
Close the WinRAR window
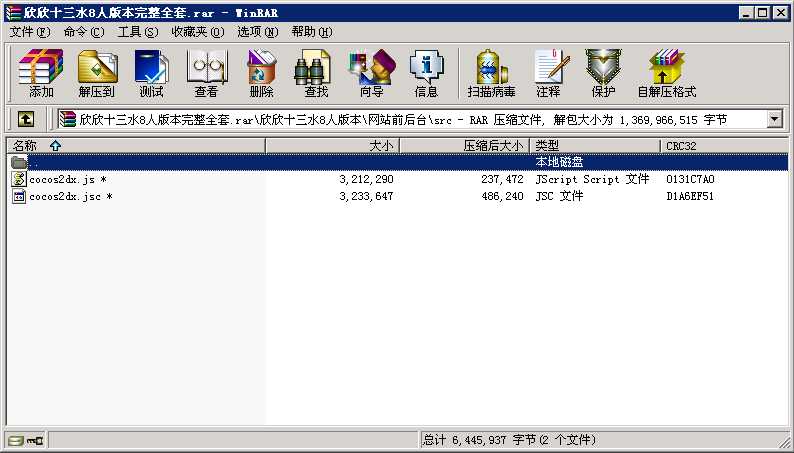(x=780, y=13)
